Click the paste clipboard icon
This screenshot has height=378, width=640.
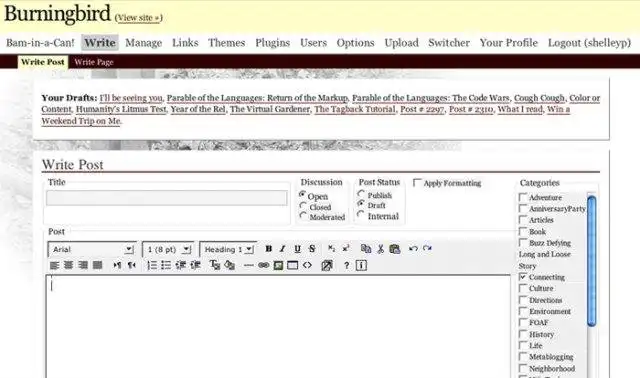(395, 249)
